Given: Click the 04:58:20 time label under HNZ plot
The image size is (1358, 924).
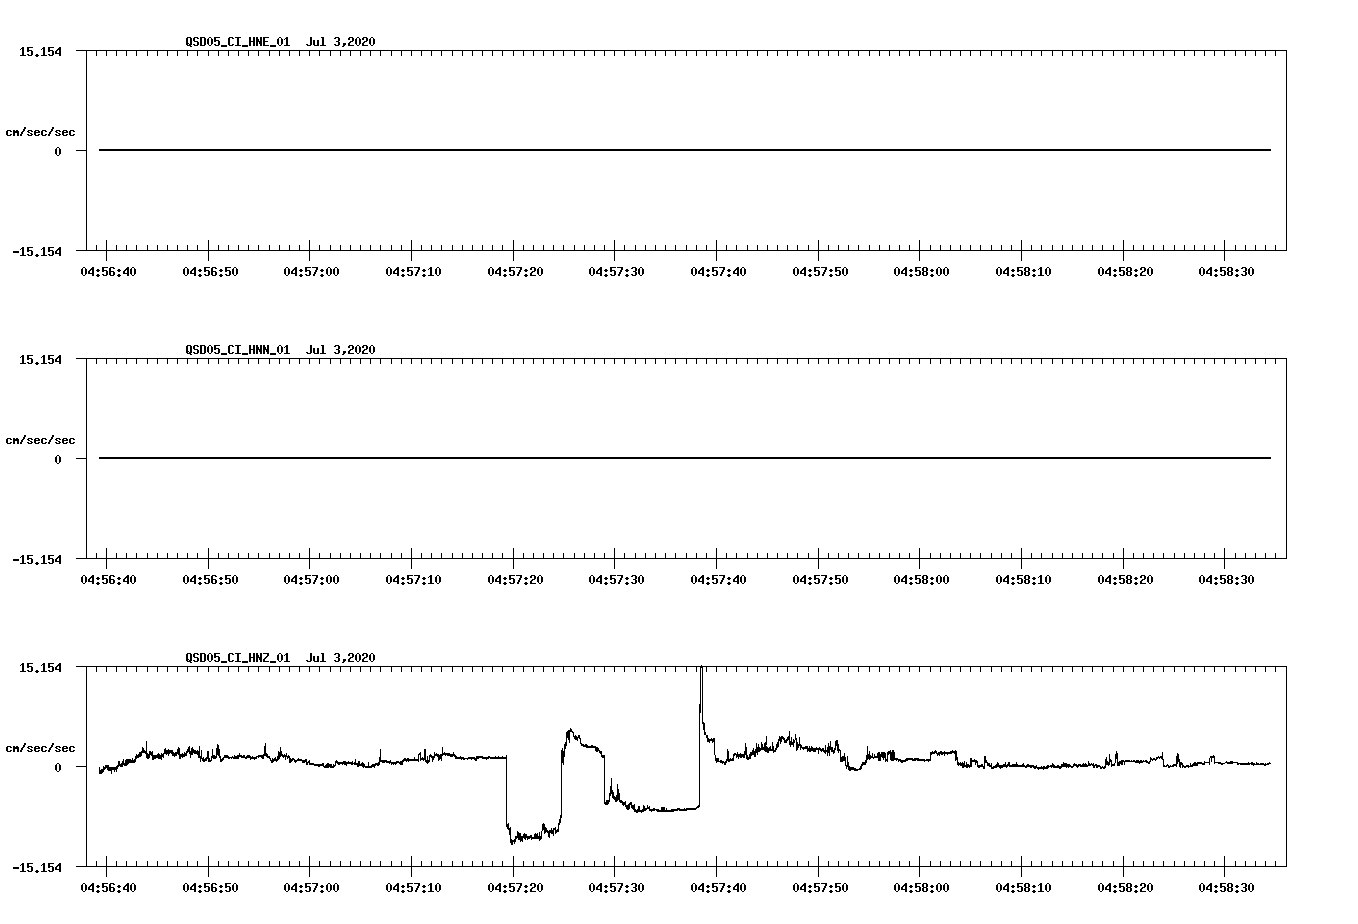Looking at the screenshot, I should click(1125, 887).
